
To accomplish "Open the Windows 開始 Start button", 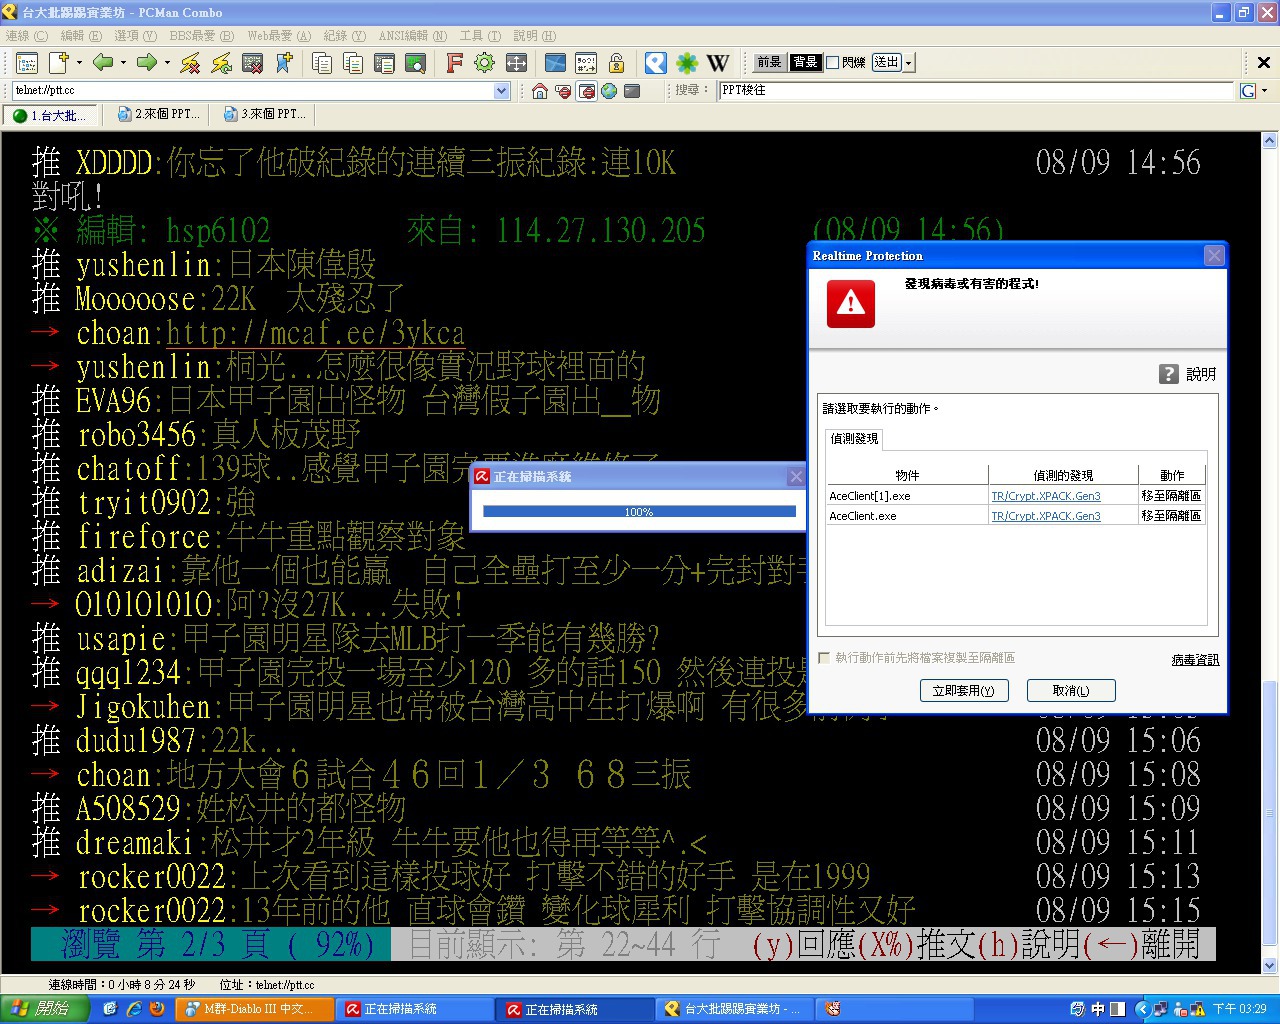I will tap(45, 1009).
